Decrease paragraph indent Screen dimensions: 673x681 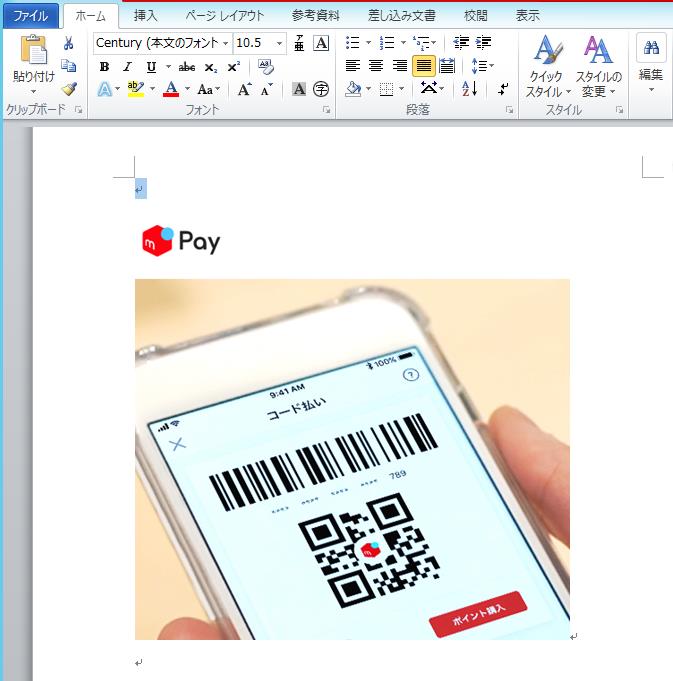click(x=461, y=43)
